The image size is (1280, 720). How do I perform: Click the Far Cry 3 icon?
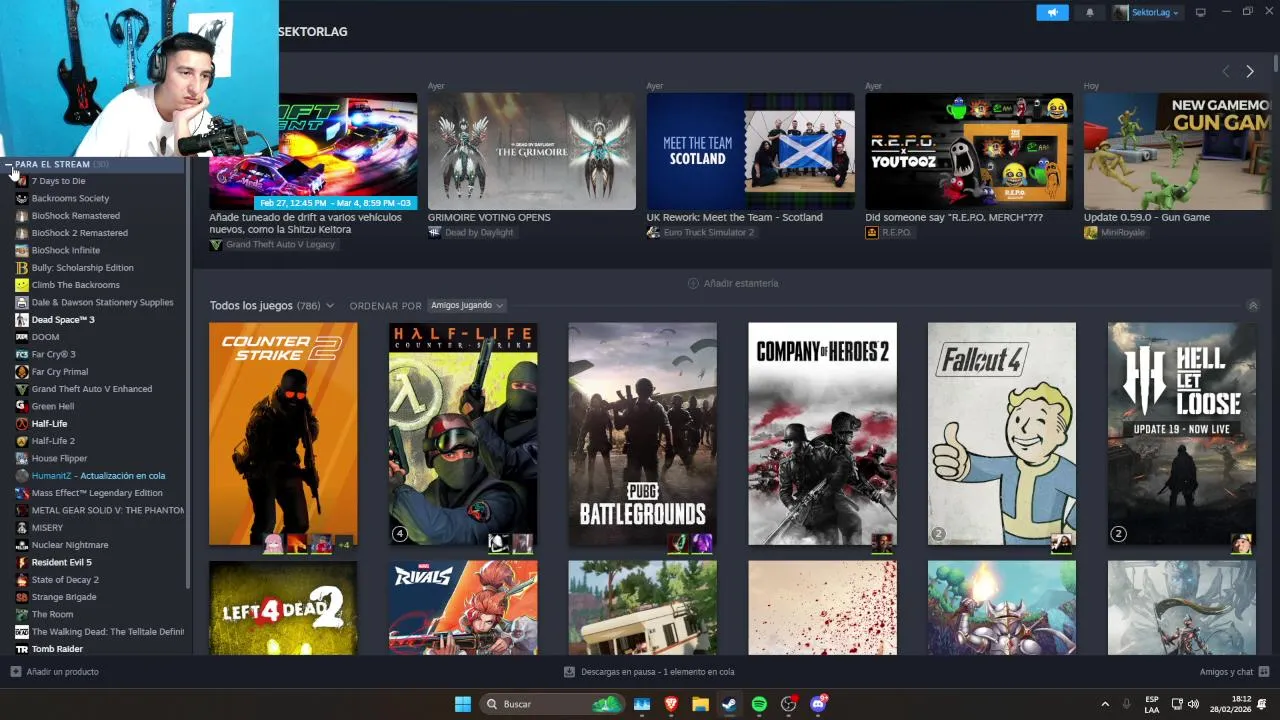coord(22,354)
